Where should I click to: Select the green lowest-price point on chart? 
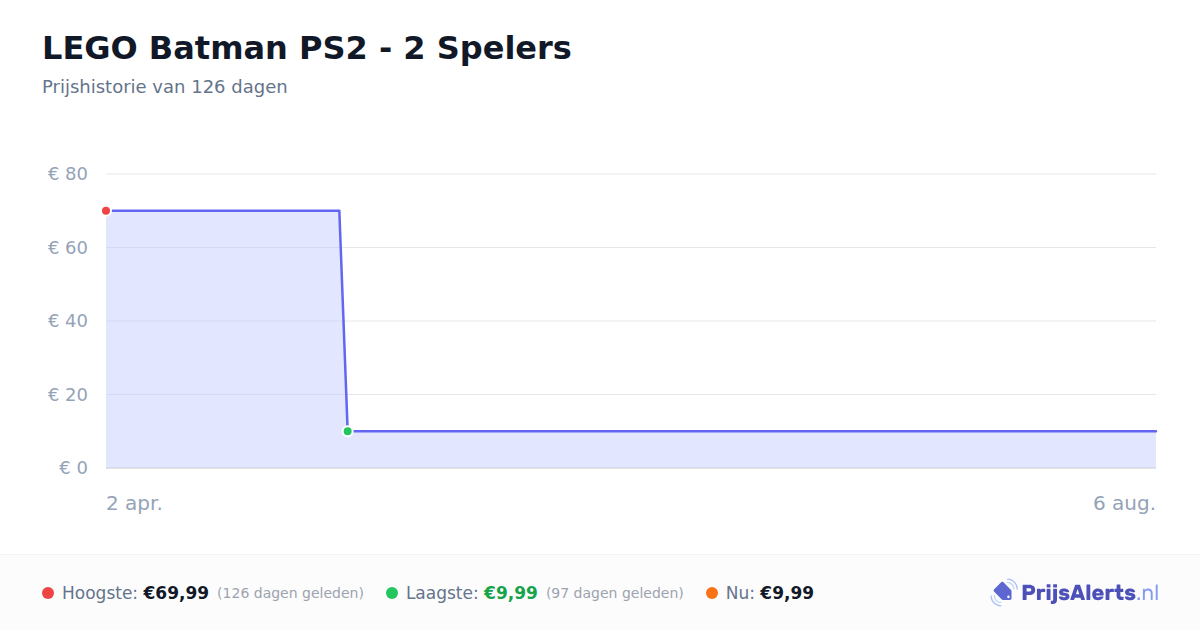point(347,431)
